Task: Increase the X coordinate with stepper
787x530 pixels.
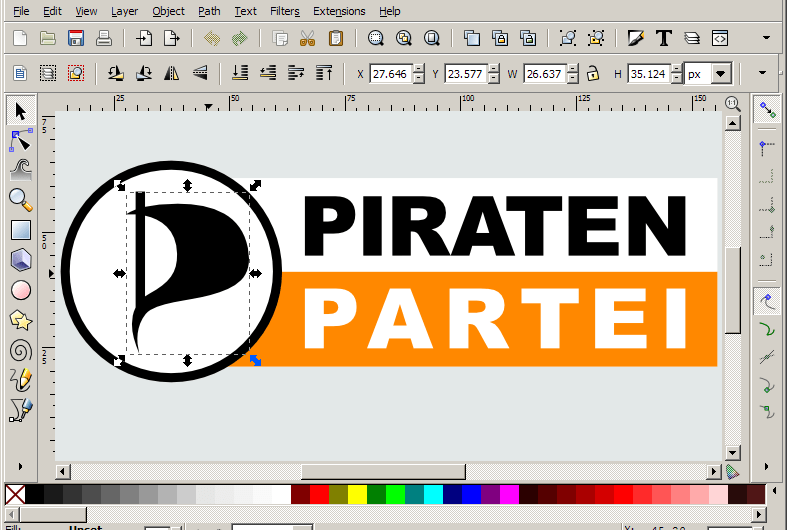Action: coord(419,69)
